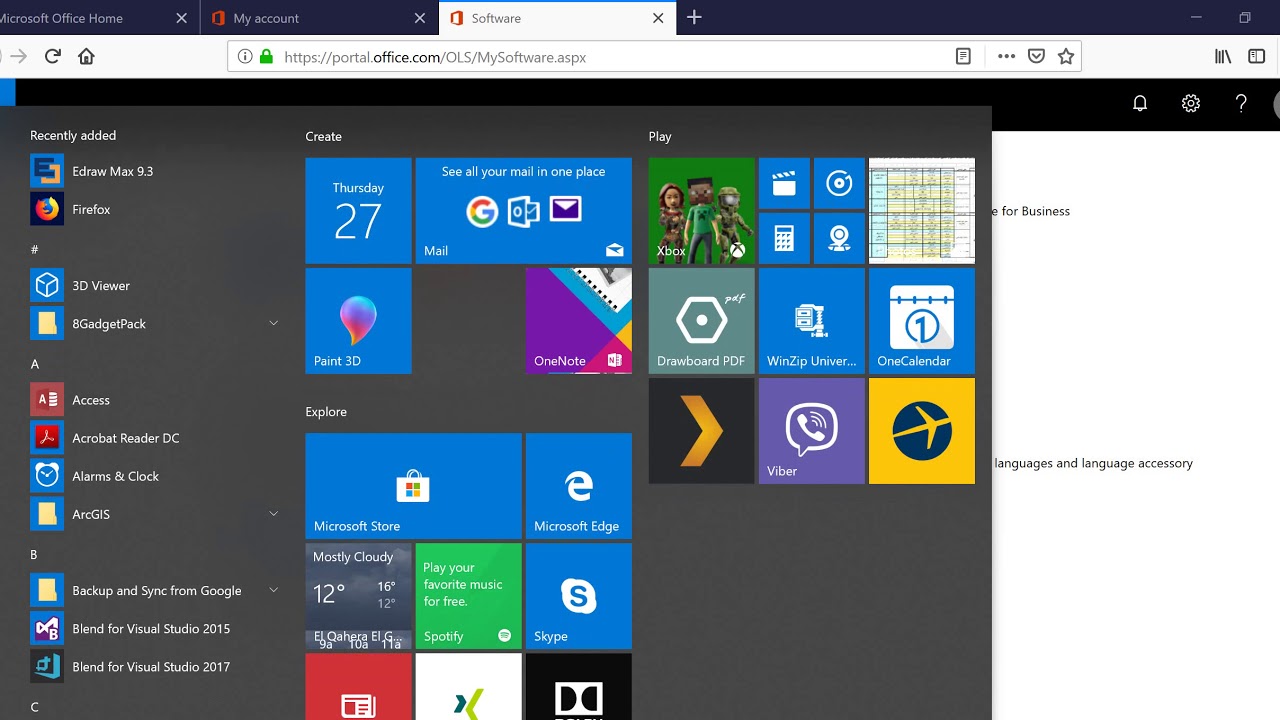This screenshot has height=720, width=1280.
Task: Open the Firefox Library icon
Action: point(1223,57)
